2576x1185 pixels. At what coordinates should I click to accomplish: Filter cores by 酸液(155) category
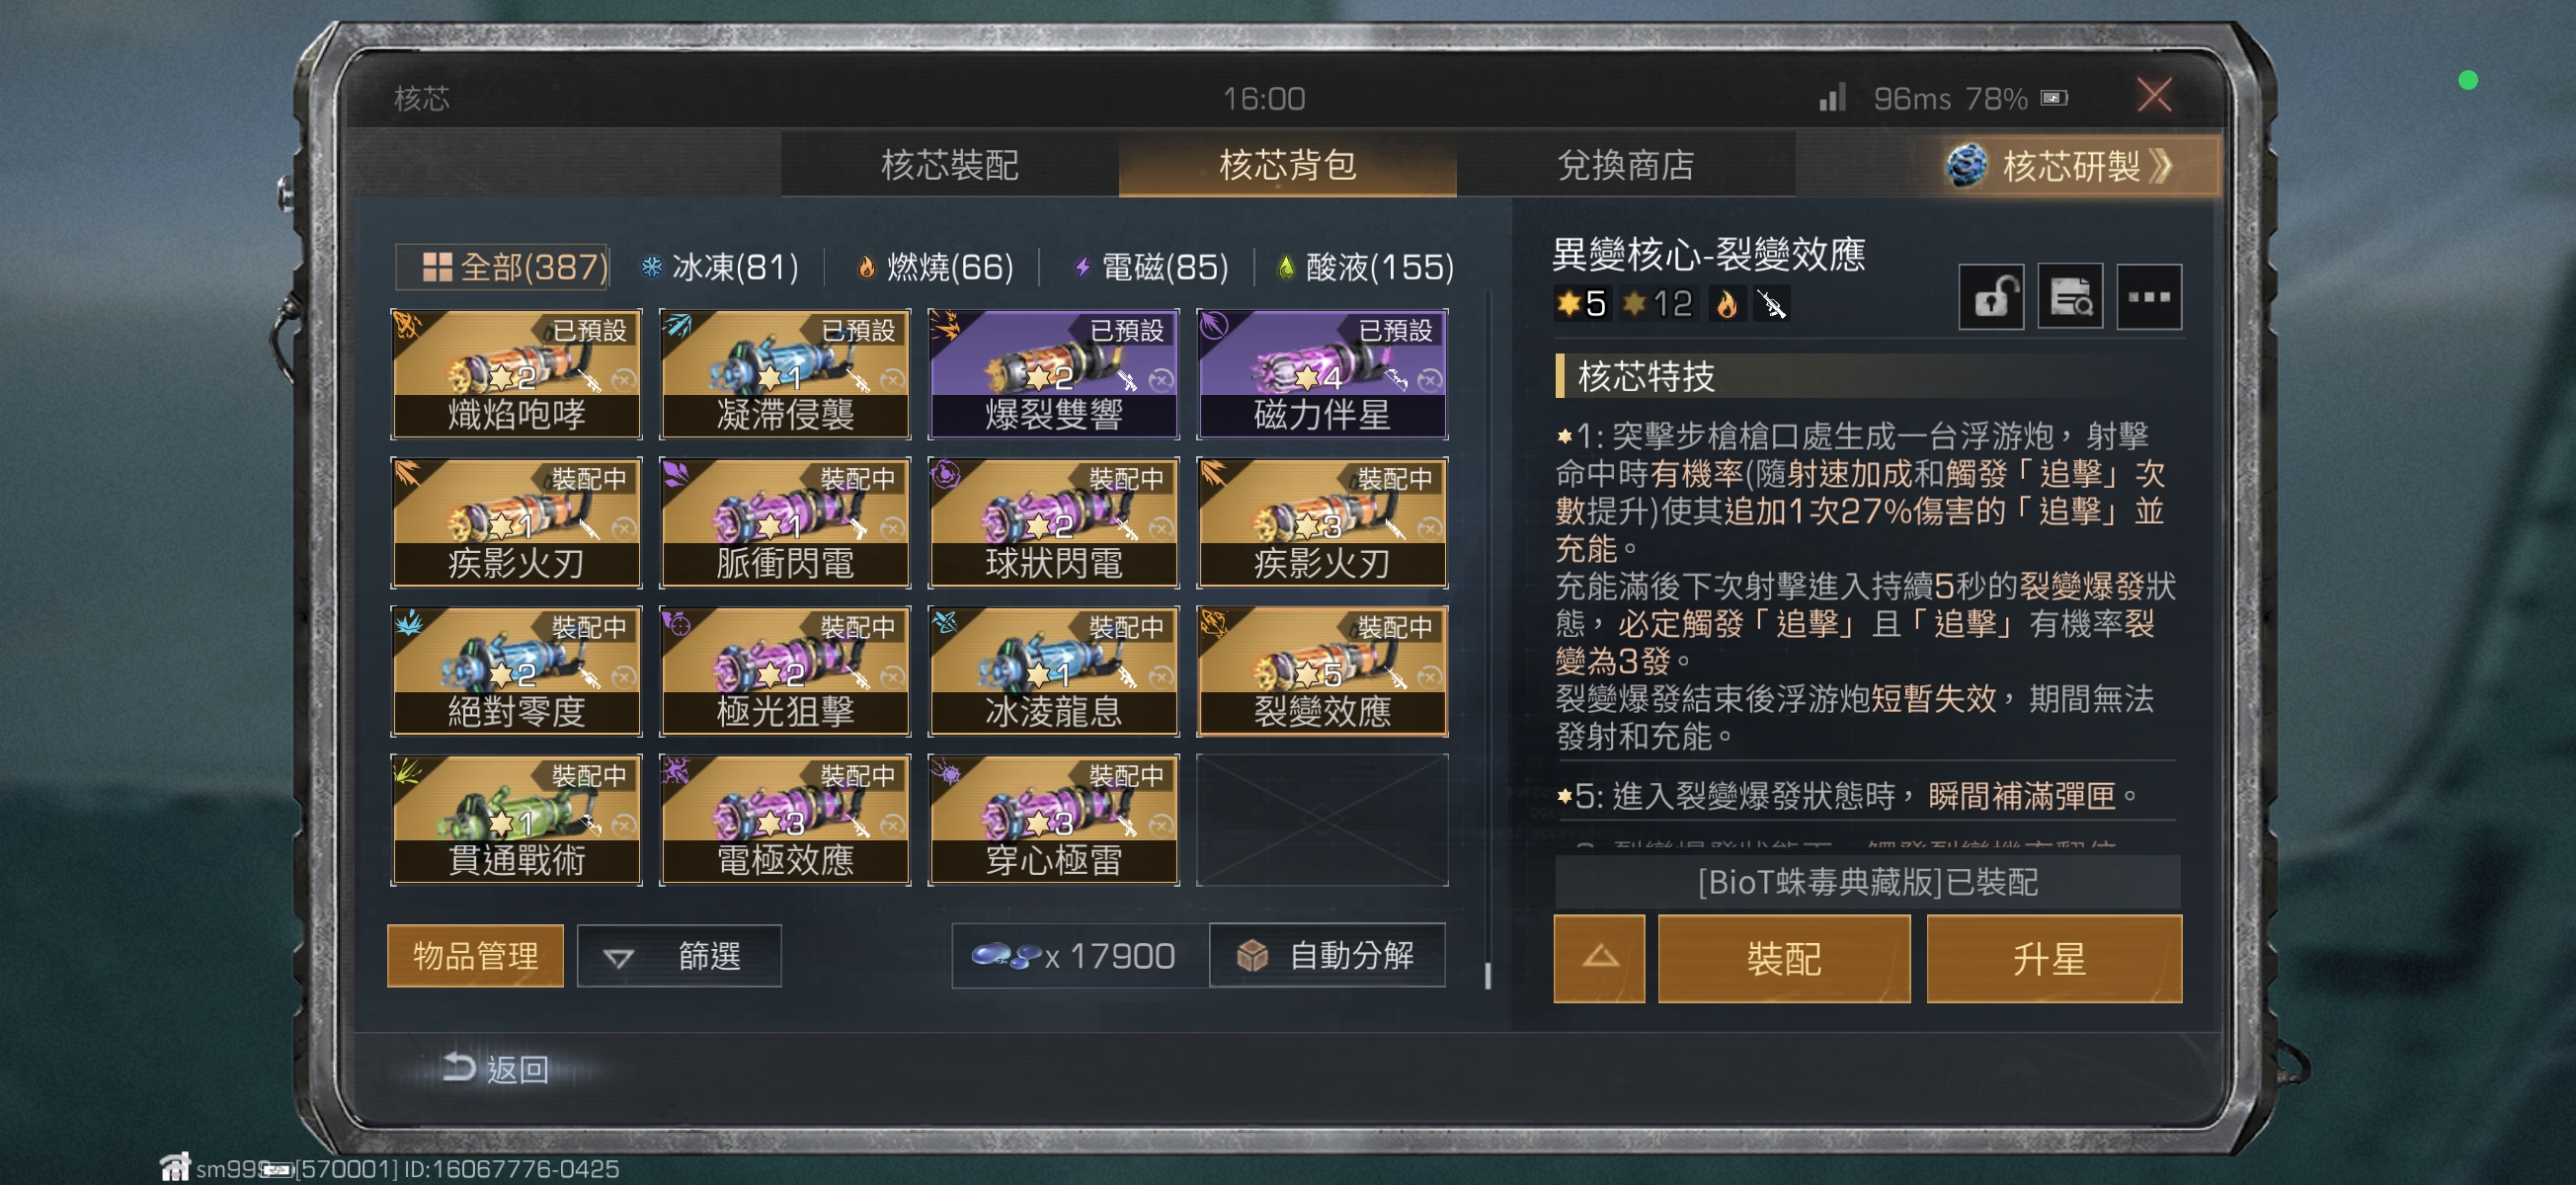[1366, 267]
